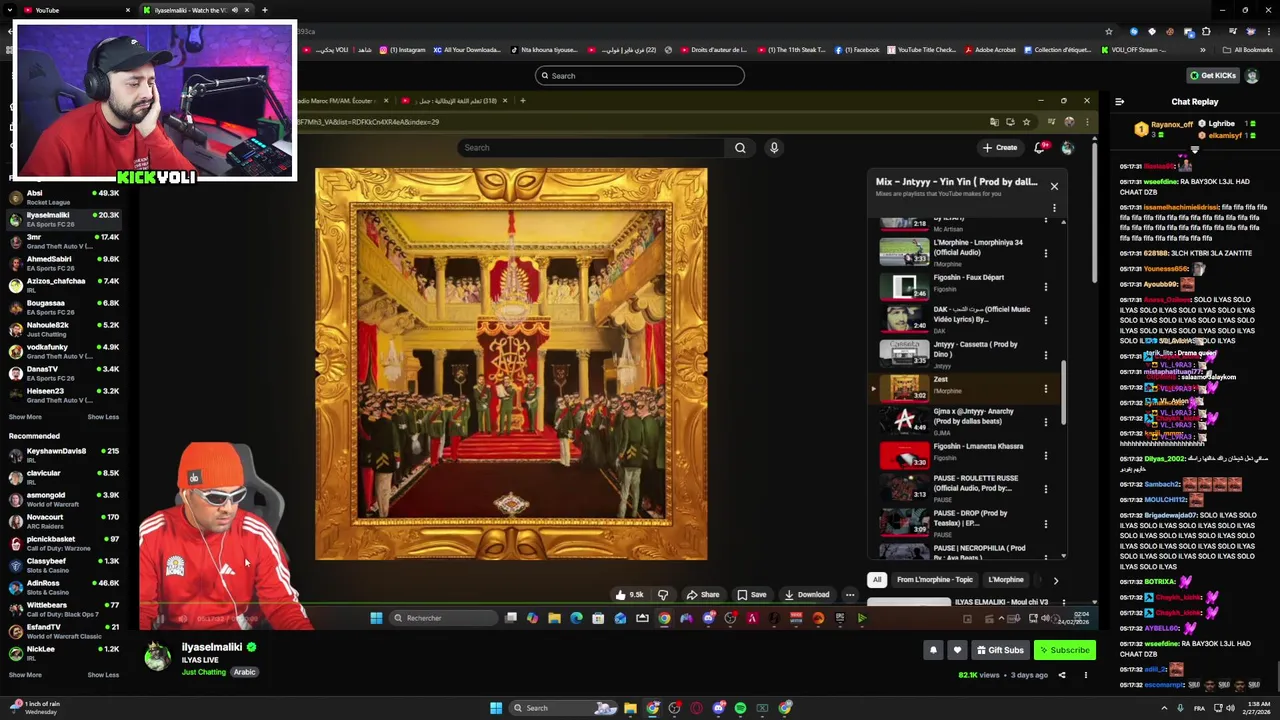Image resolution: width=1280 pixels, height=720 pixels.
Task: Open more actions ellipsis under video
Action: click(850, 595)
